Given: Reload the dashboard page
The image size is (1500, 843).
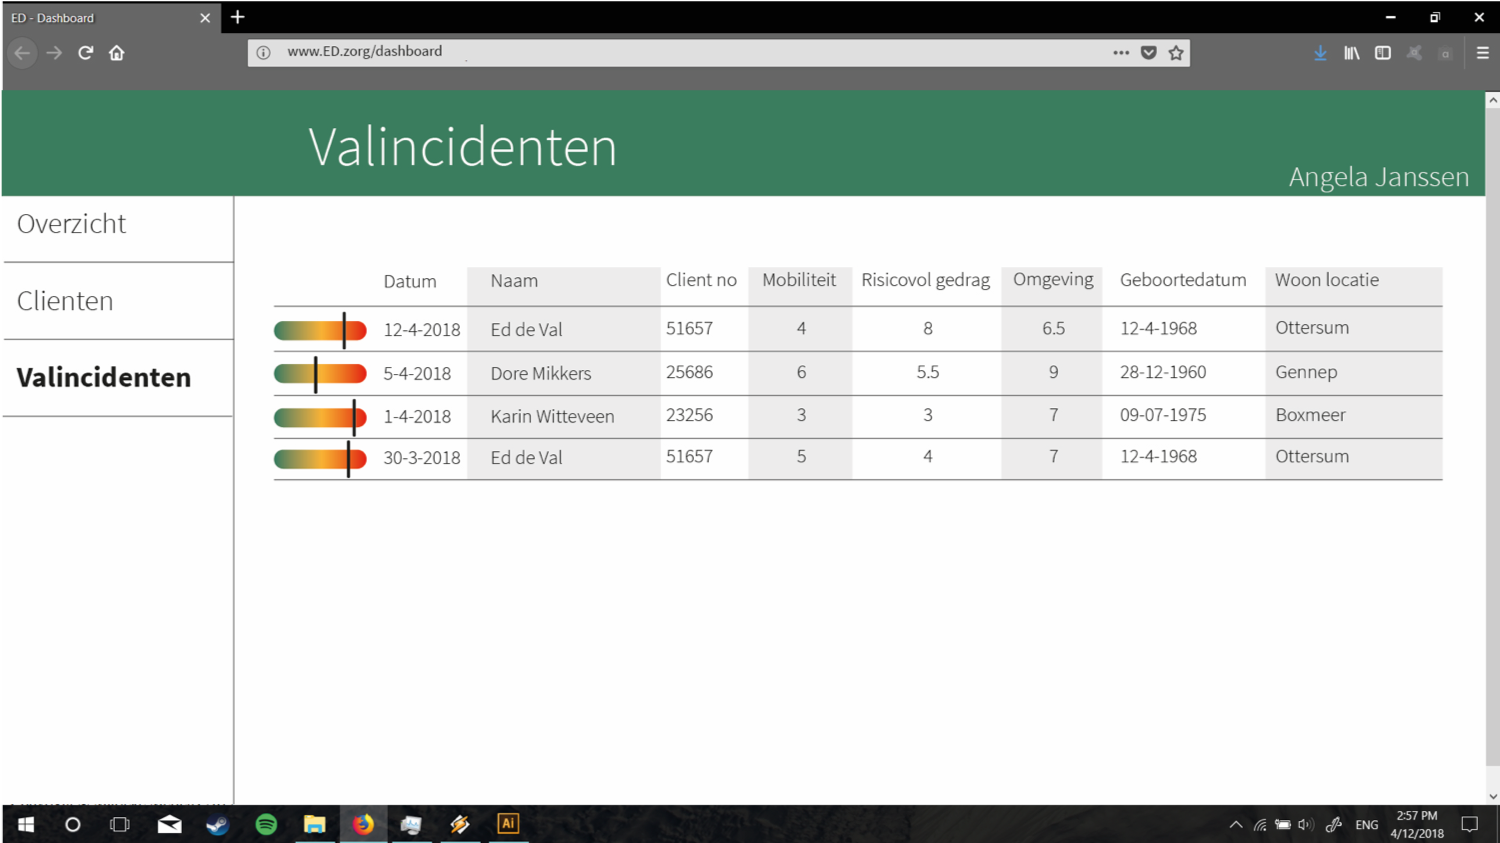Looking at the screenshot, I should point(86,53).
